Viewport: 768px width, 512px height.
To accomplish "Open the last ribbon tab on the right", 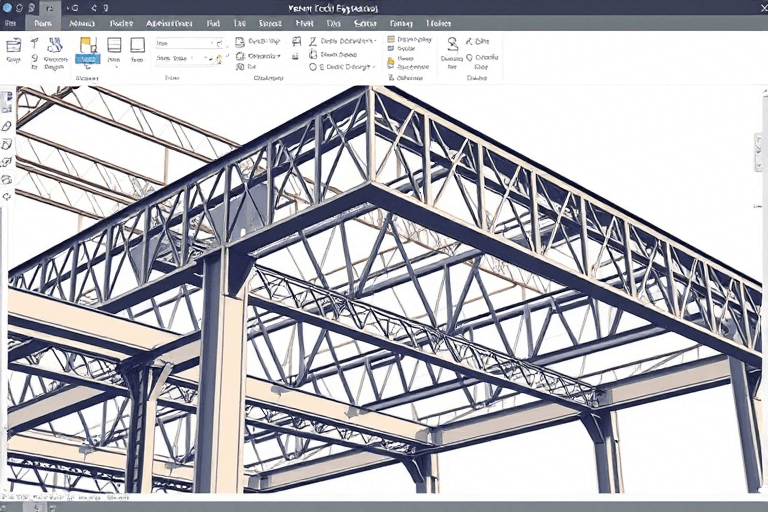I will (438, 22).
